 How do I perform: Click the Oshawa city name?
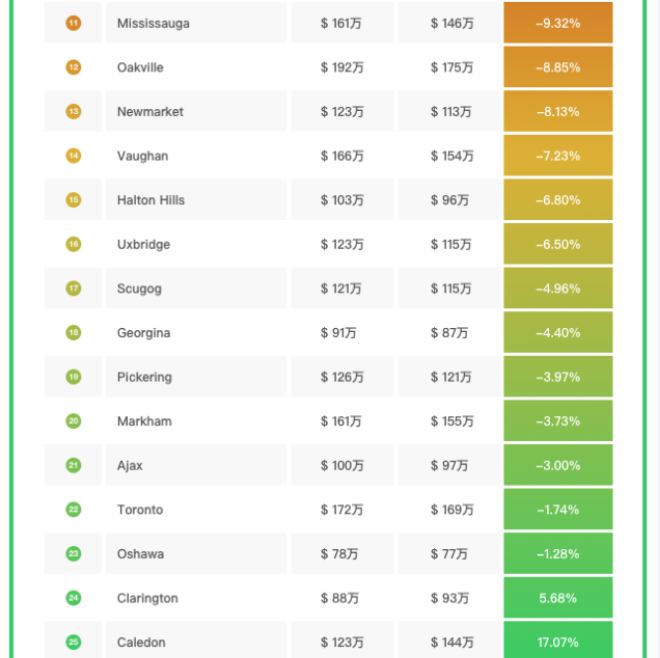(140, 554)
